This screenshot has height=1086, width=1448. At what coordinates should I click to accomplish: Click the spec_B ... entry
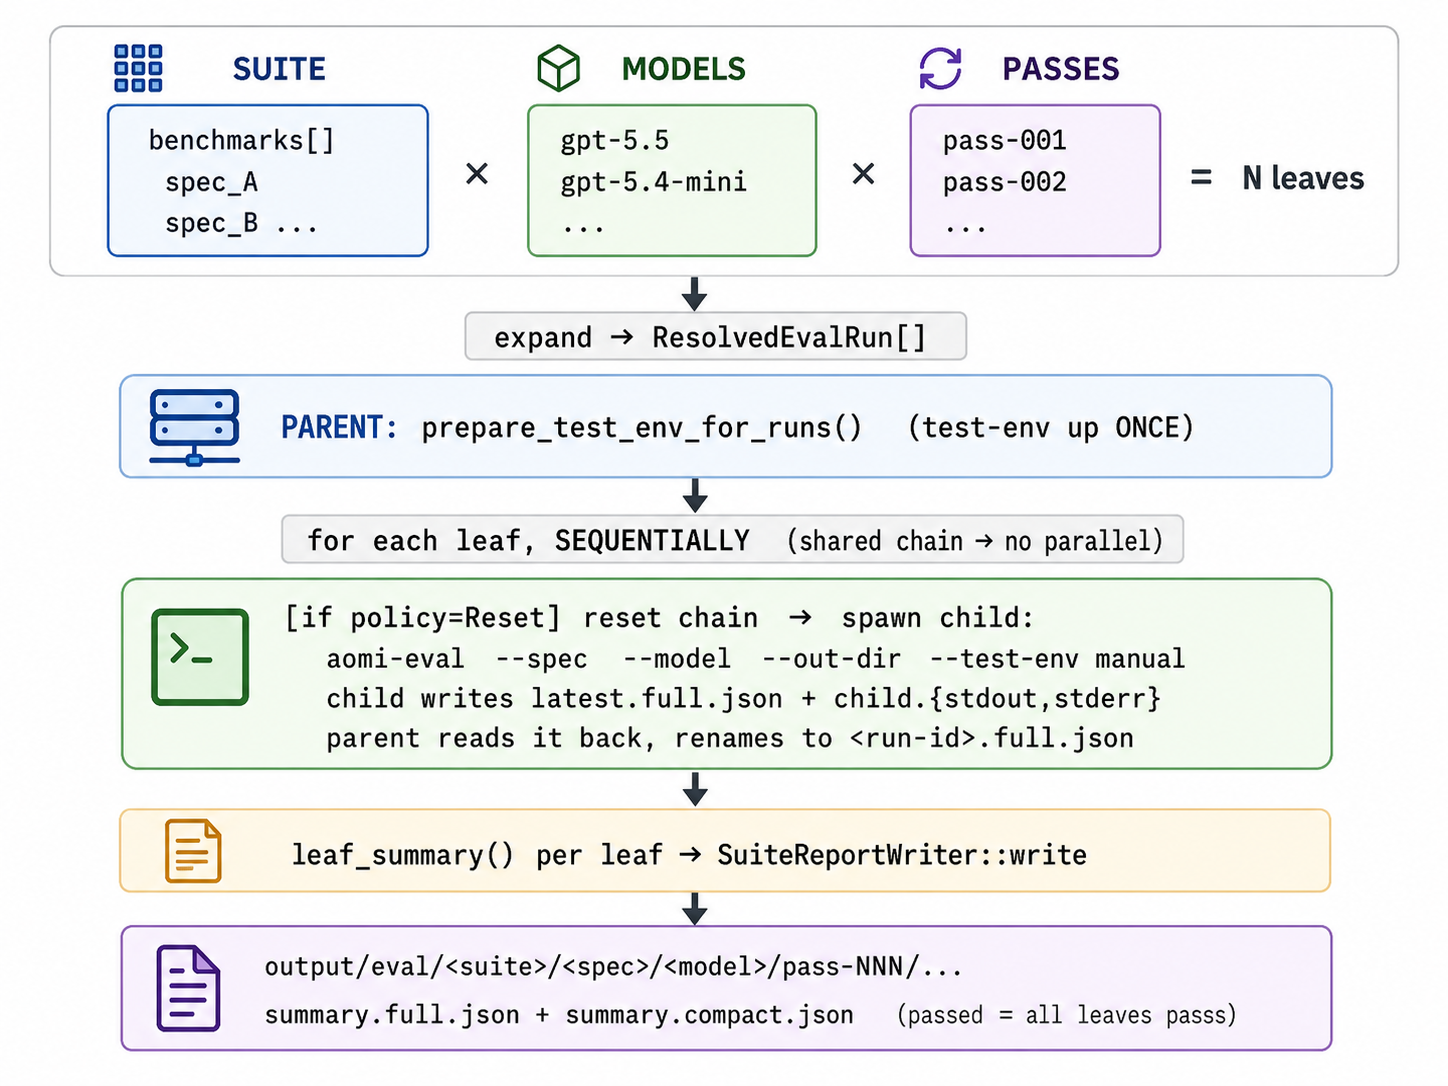pyautogui.click(x=241, y=223)
